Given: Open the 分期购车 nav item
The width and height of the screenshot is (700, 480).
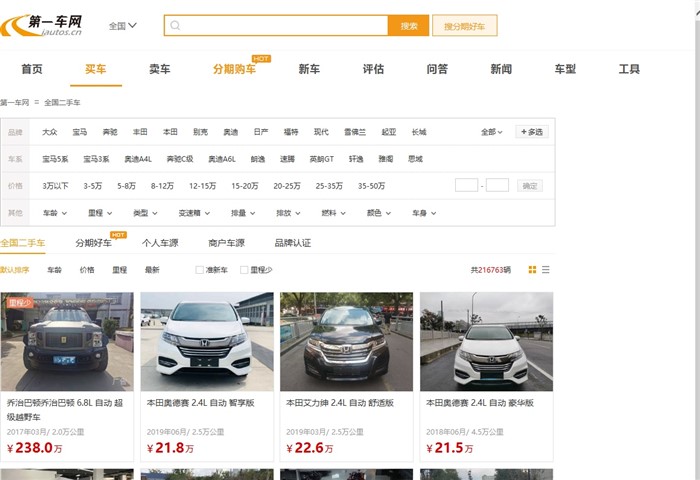Looking at the screenshot, I should coord(234,69).
